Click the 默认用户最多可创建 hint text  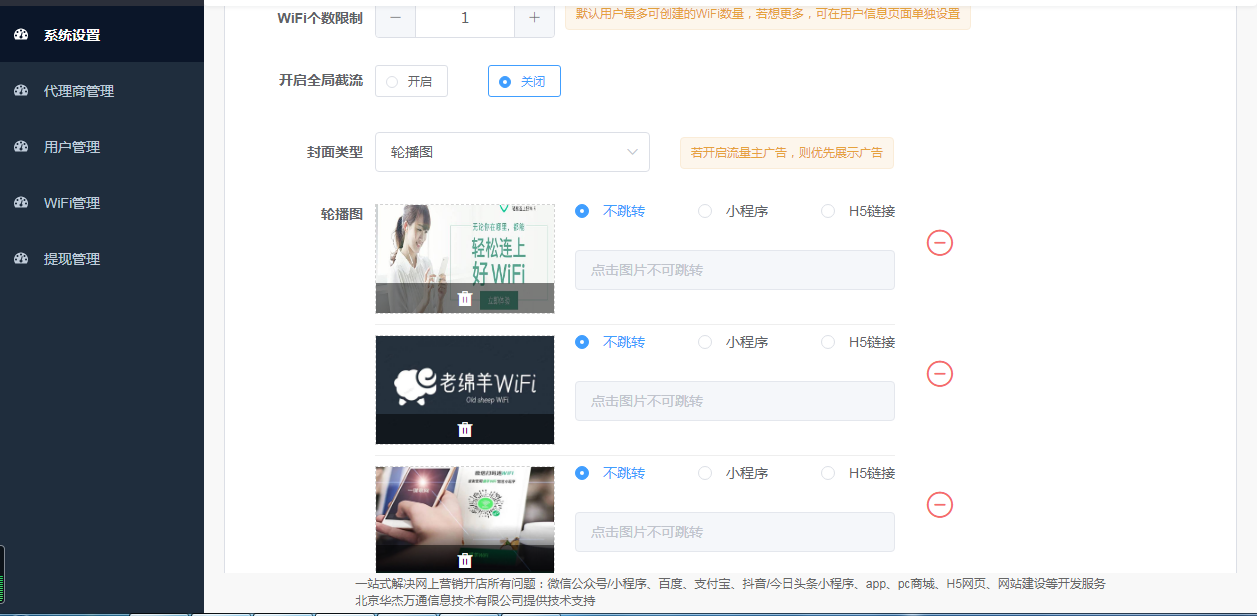pyautogui.click(x=768, y=14)
